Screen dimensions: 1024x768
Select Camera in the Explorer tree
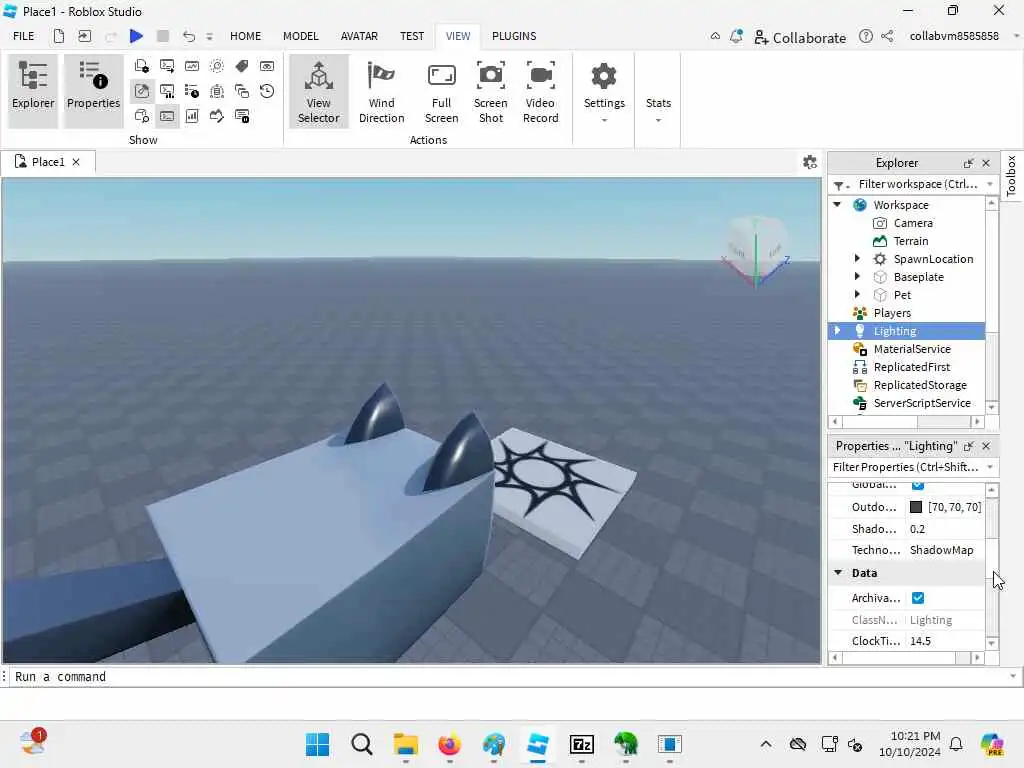coord(912,223)
